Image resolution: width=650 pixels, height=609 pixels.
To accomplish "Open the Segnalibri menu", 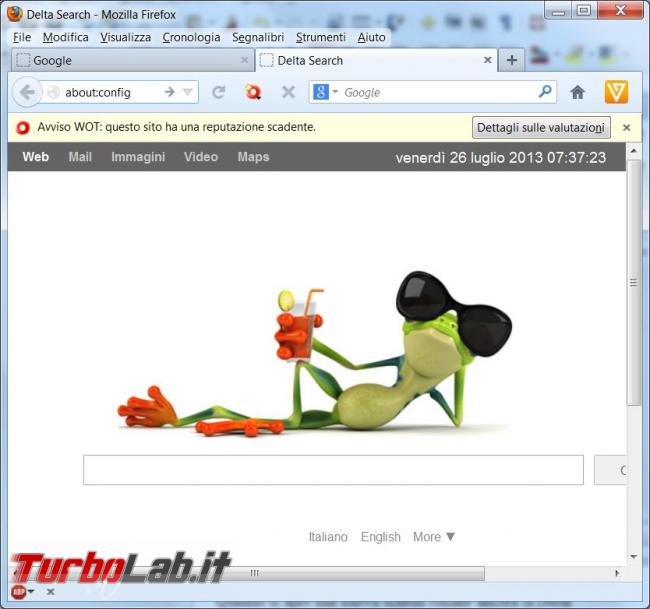I will coord(258,37).
